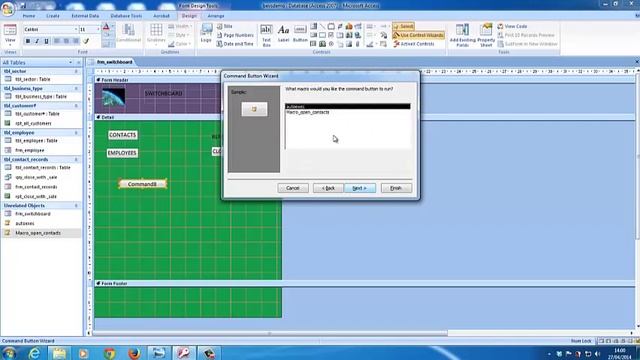This screenshot has height=360, width=640.
Task: Open Google Chrome from taskbar
Action: pyautogui.click(x=109, y=353)
